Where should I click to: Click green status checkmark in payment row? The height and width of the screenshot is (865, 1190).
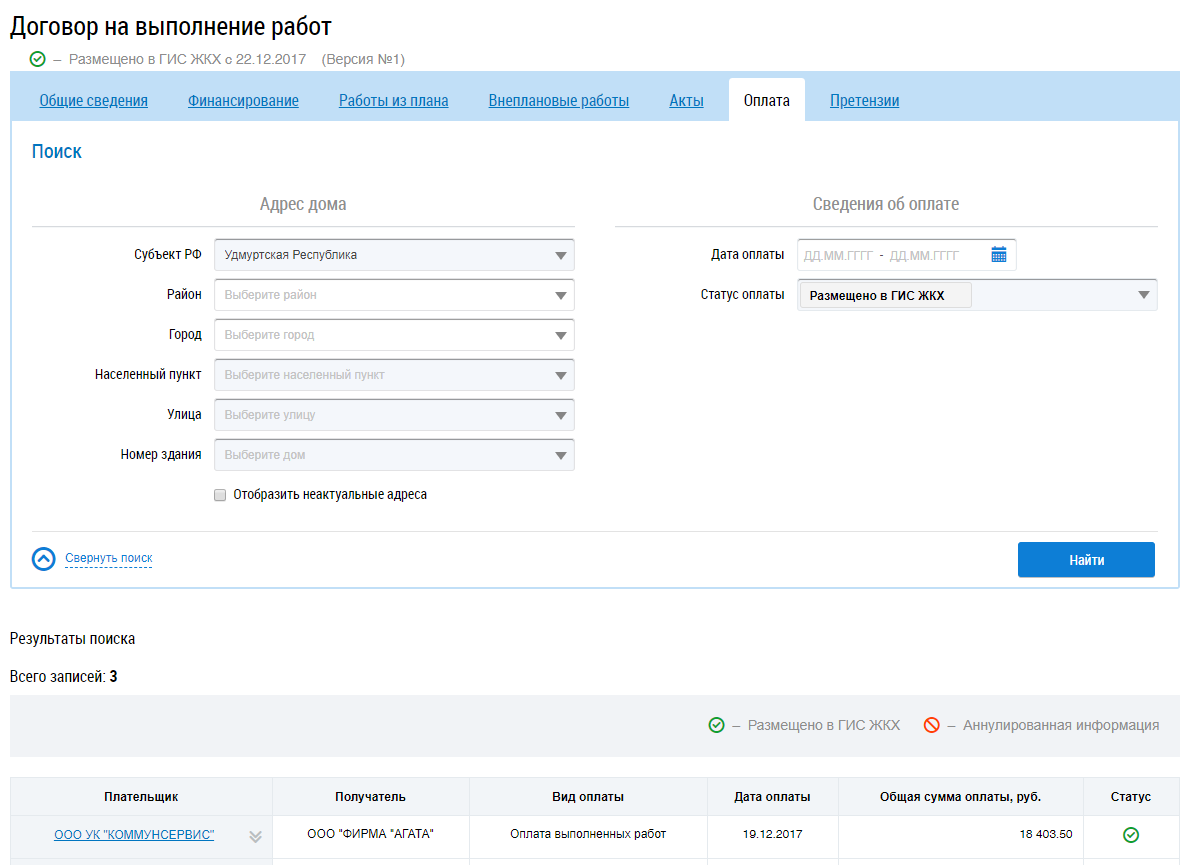pyautogui.click(x=1131, y=835)
